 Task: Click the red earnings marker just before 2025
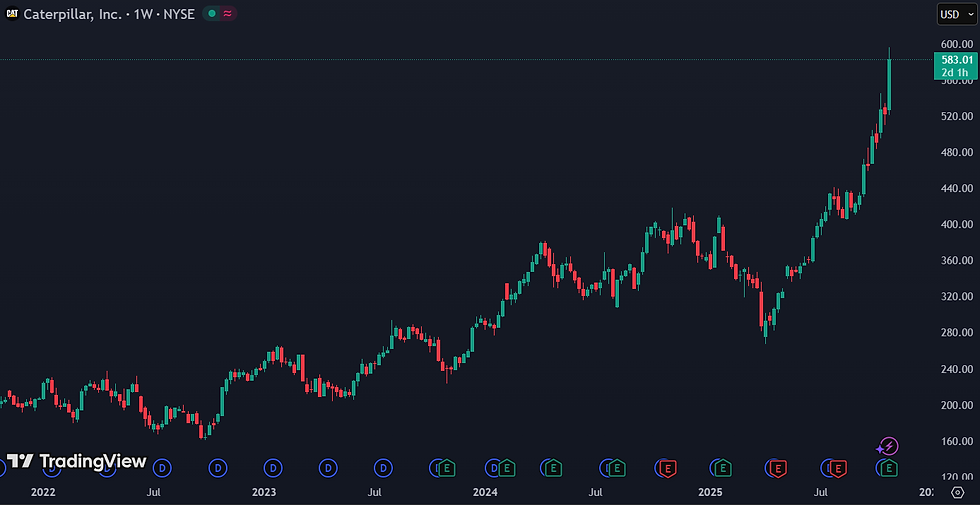668,467
